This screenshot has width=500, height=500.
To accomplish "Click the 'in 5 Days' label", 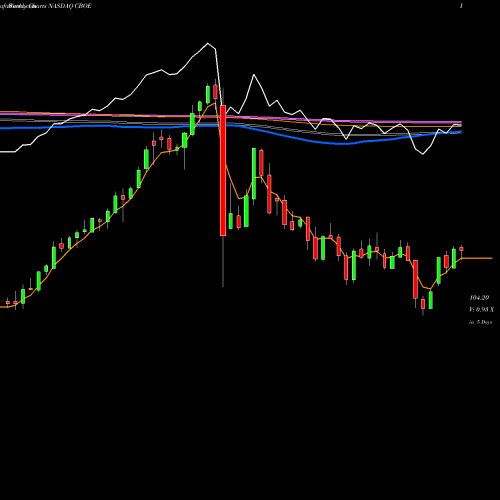I will coord(480,322).
